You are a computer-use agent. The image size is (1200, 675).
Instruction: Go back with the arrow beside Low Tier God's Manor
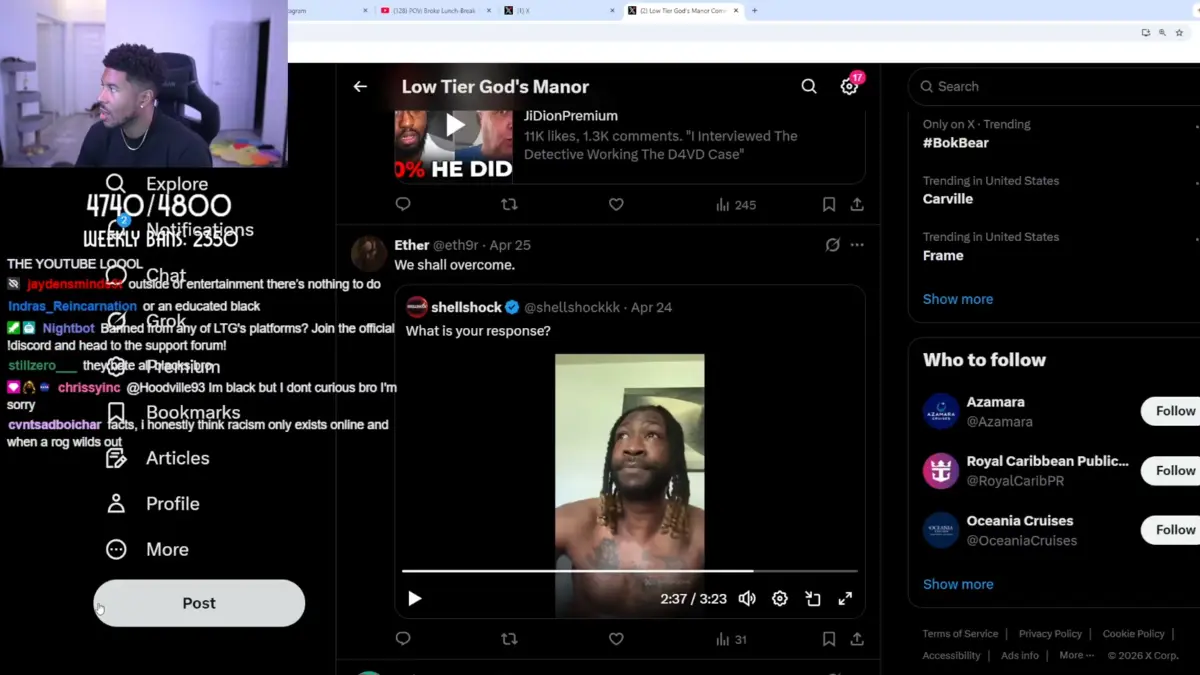(360, 87)
